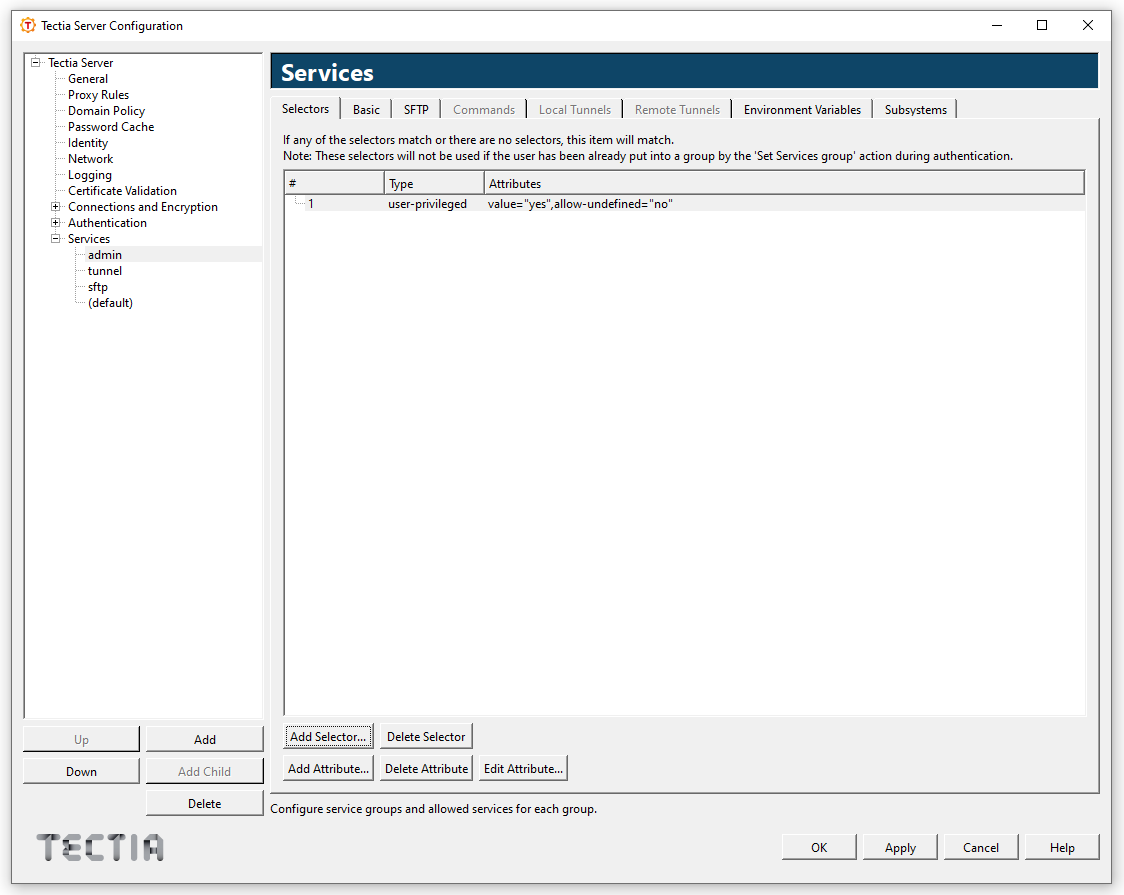Image resolution: width=1124 pixels, height=895 pixels.
Task: Click the value="yes" attributes cell
Action: pyautogui.click(x=580, y=204)
